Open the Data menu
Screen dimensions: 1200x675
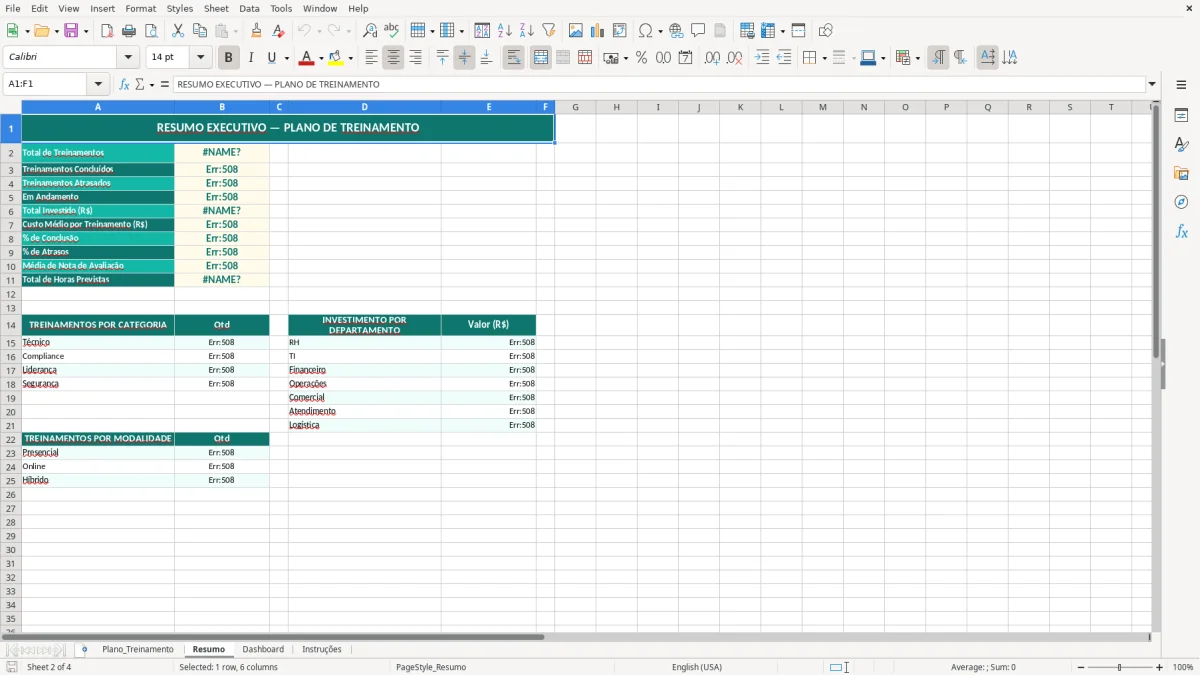[249, 8]
